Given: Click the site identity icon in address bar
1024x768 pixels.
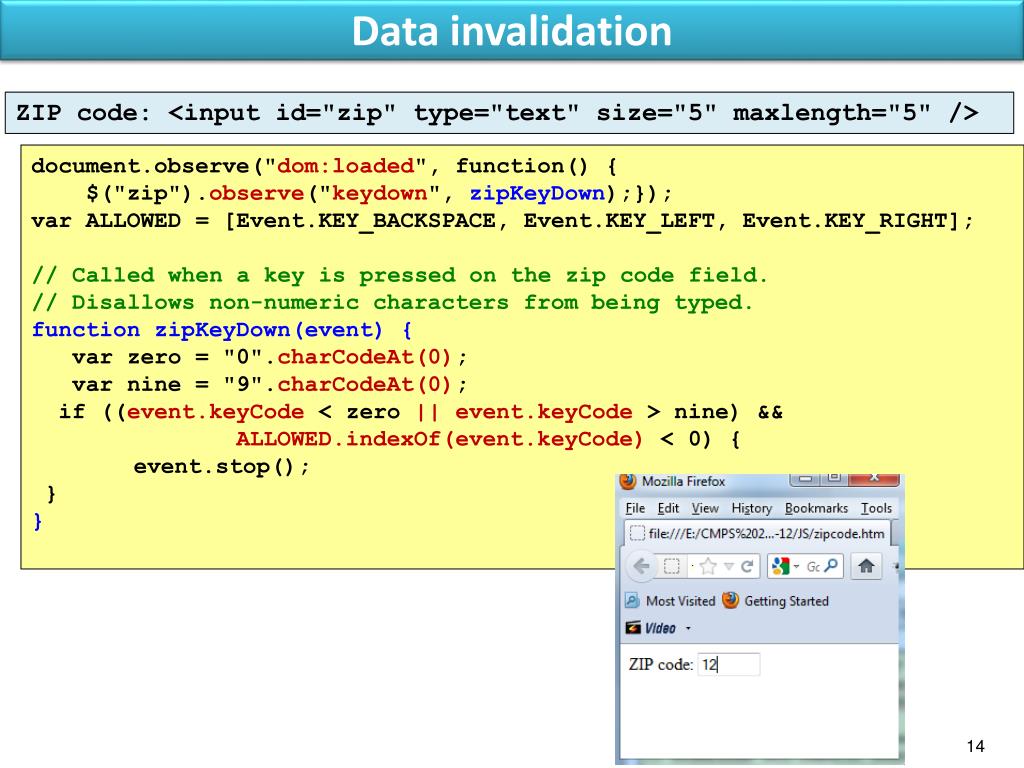Looking at the screenshot, I should click(671, 566).
